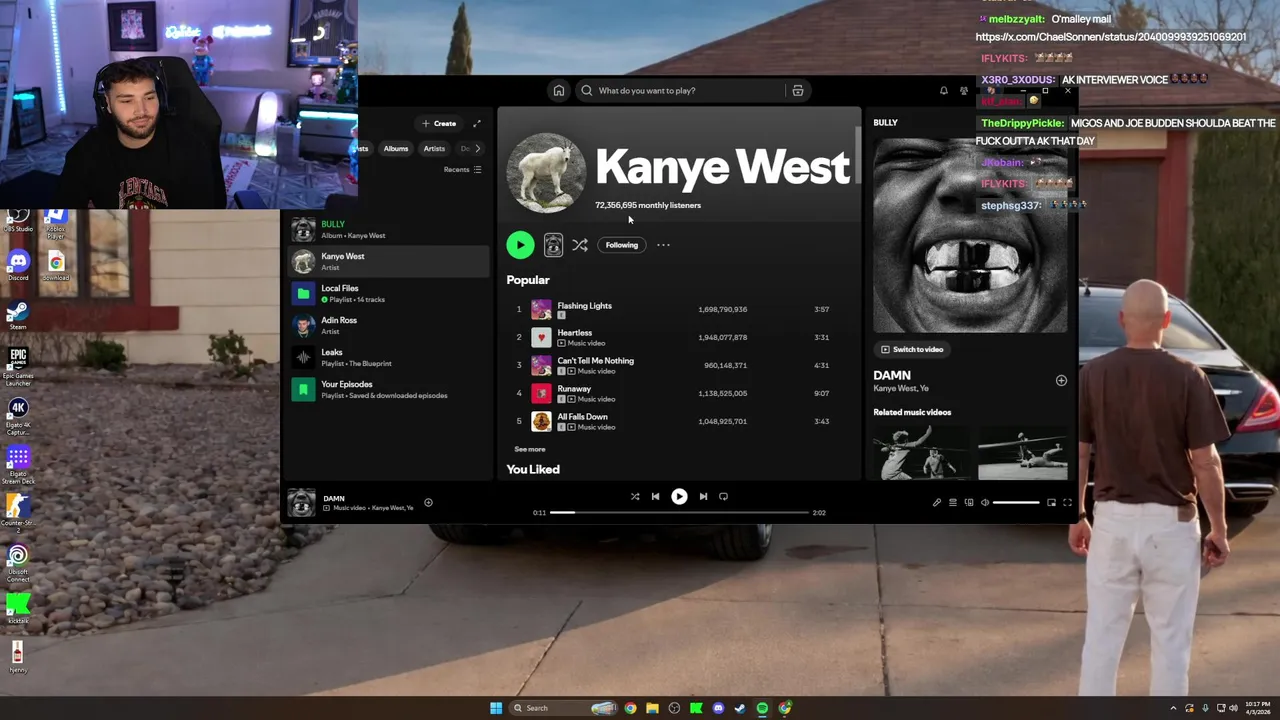Click the Kanye West artist profile picture
Image resolution: width=1280 pixels, height=720 pixels.
point(546,173)
